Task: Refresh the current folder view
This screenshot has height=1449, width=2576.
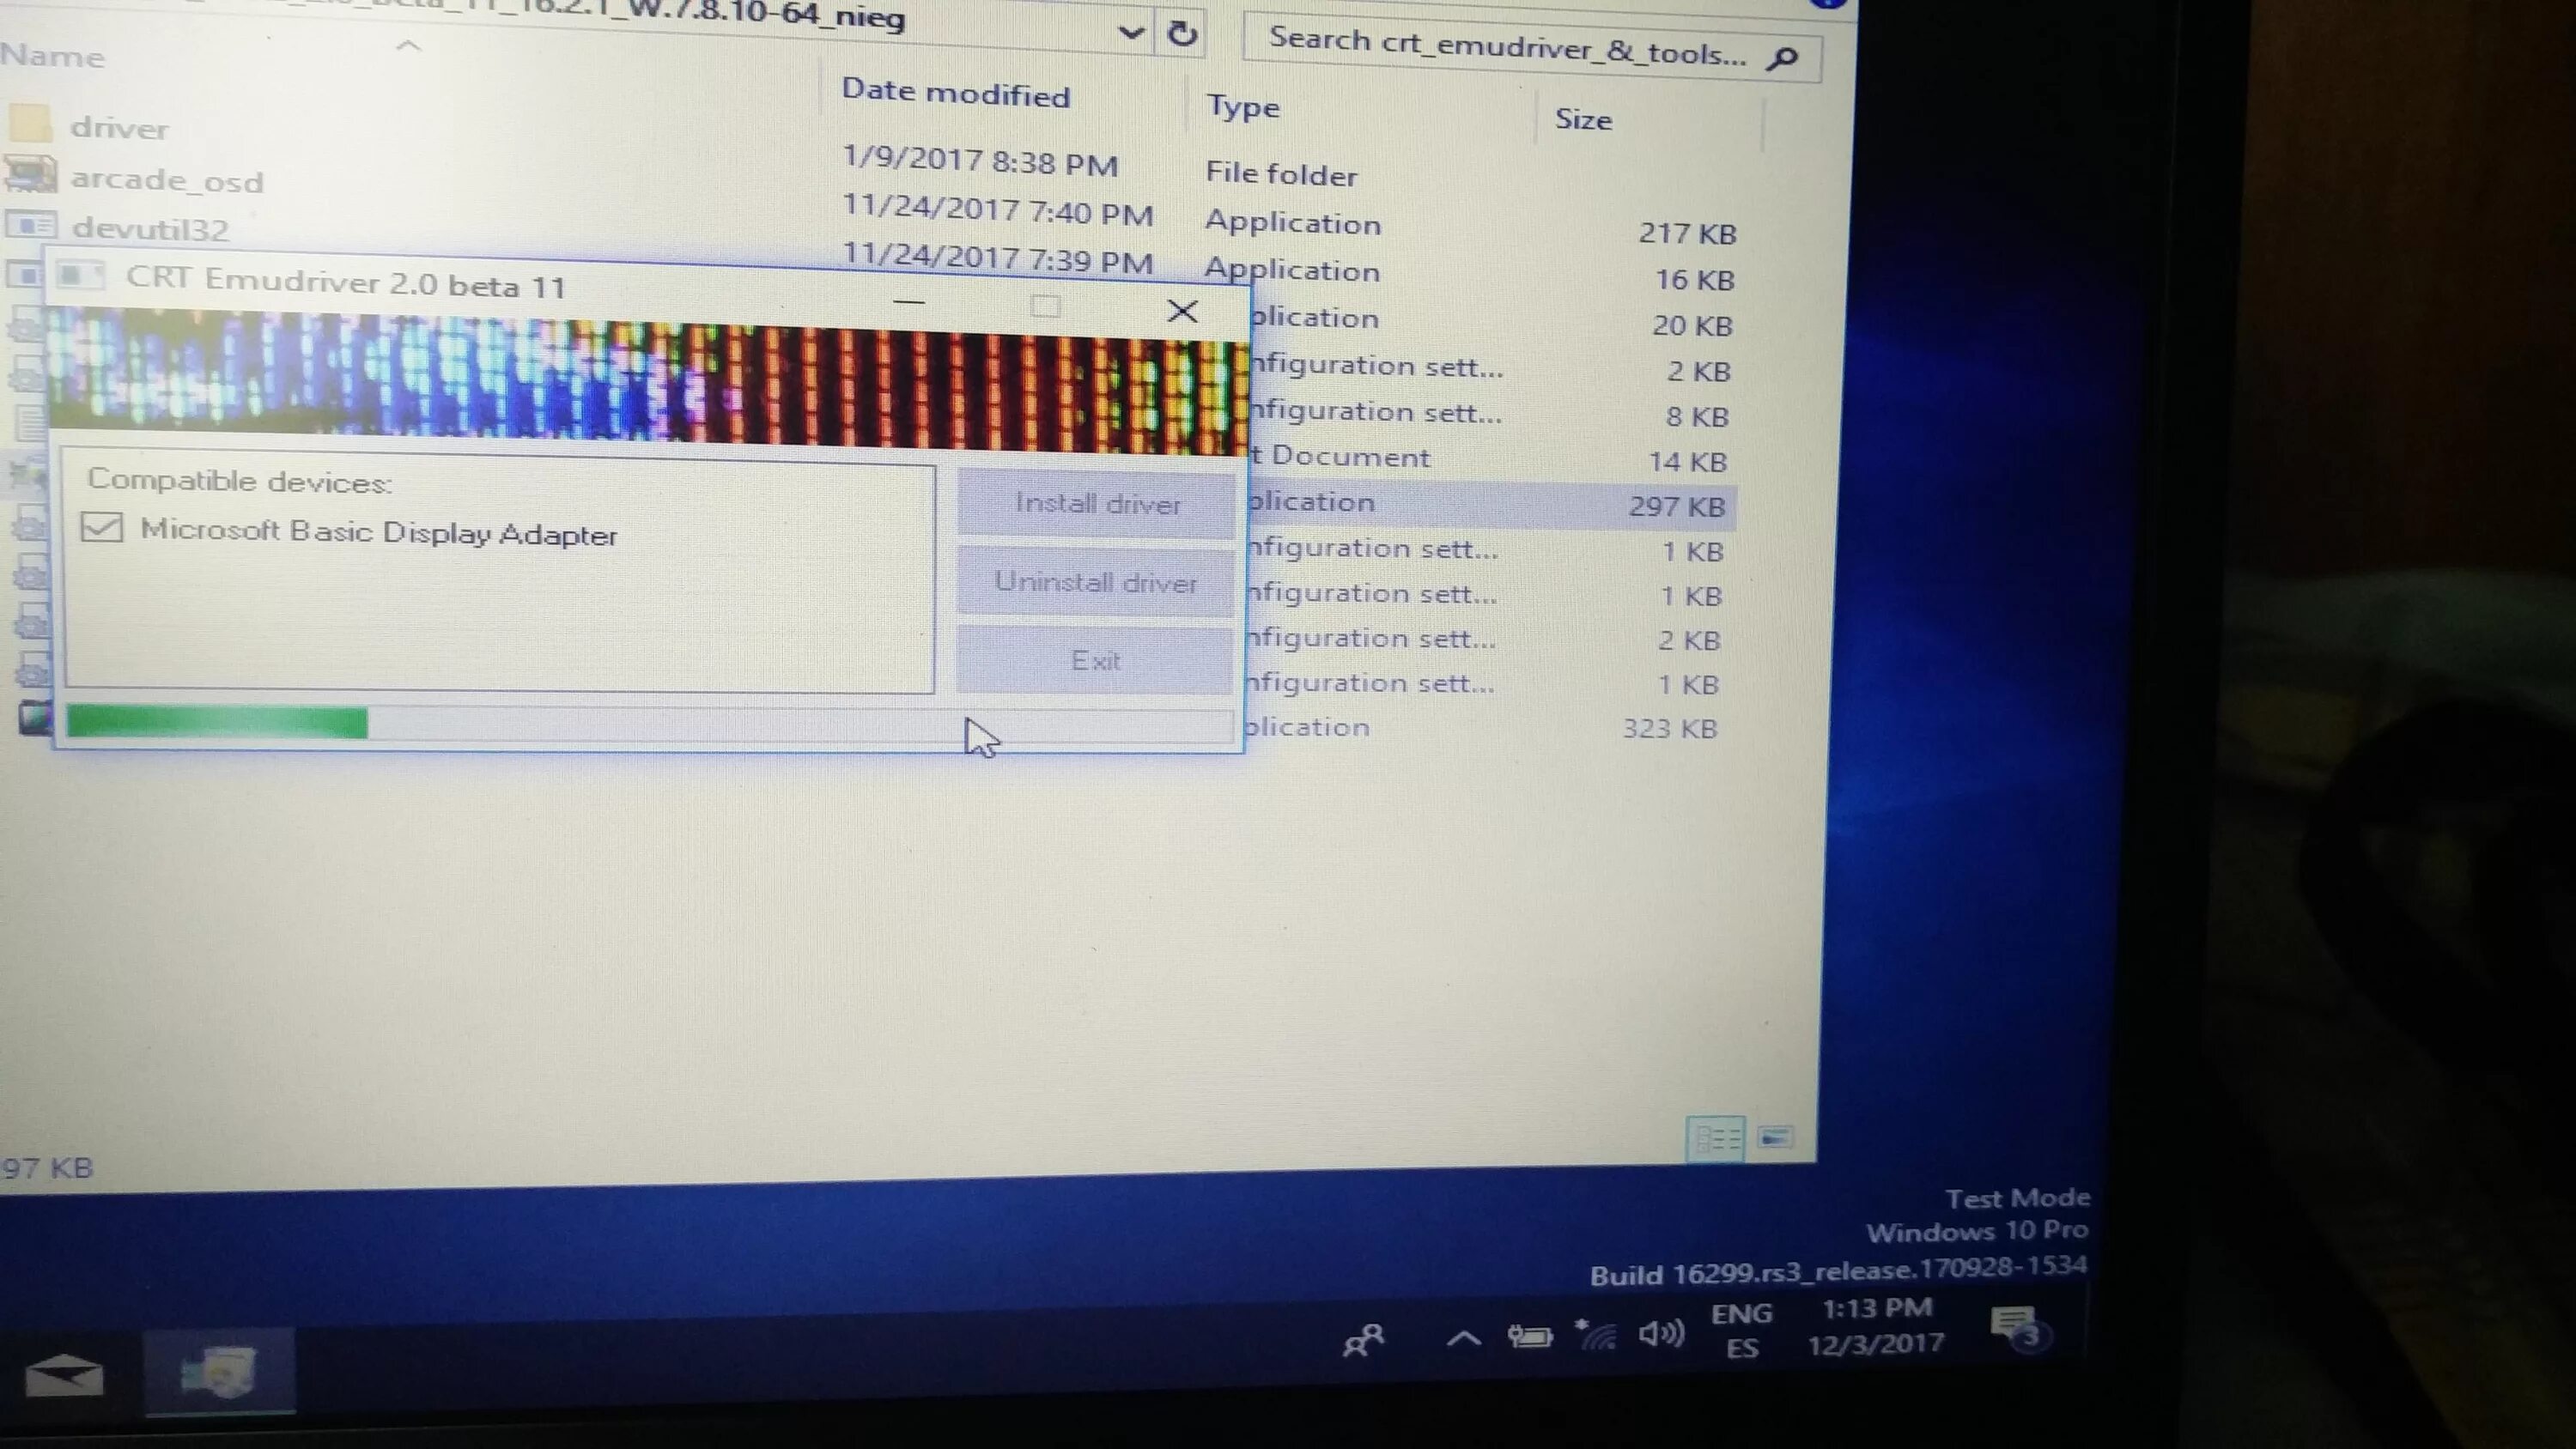Action: tap(1182, 32)
